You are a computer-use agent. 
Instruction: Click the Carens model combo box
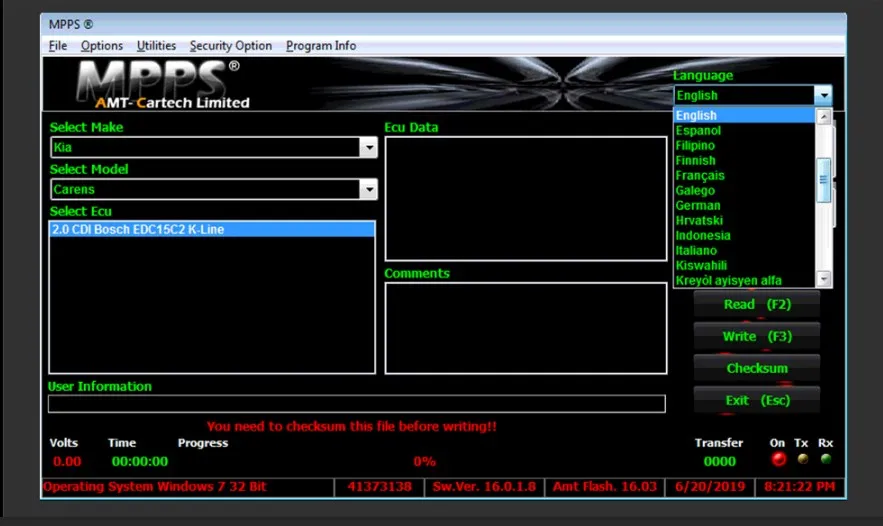213,189
